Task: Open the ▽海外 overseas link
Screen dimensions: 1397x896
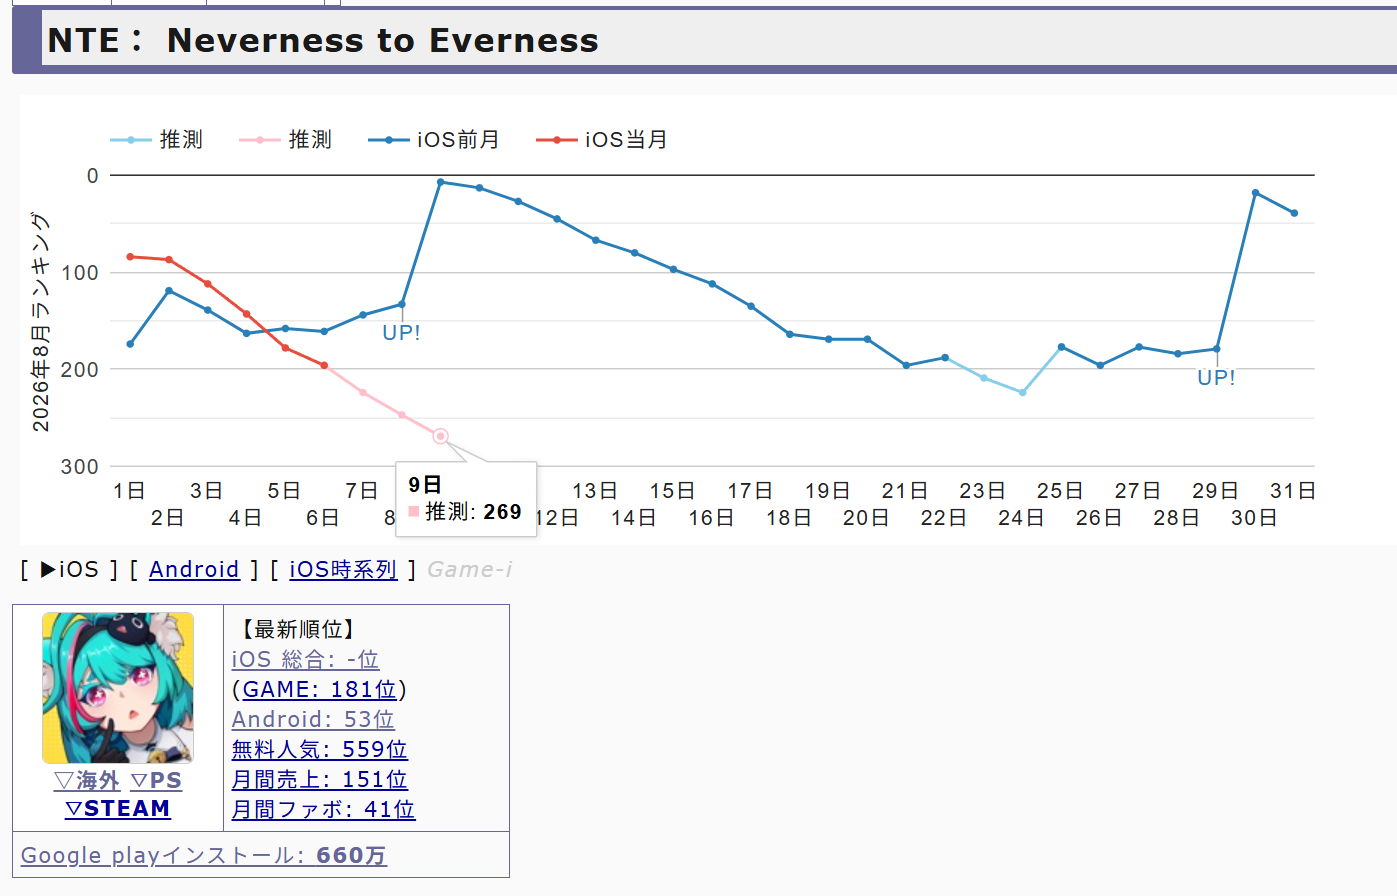Action: [87, 781]
